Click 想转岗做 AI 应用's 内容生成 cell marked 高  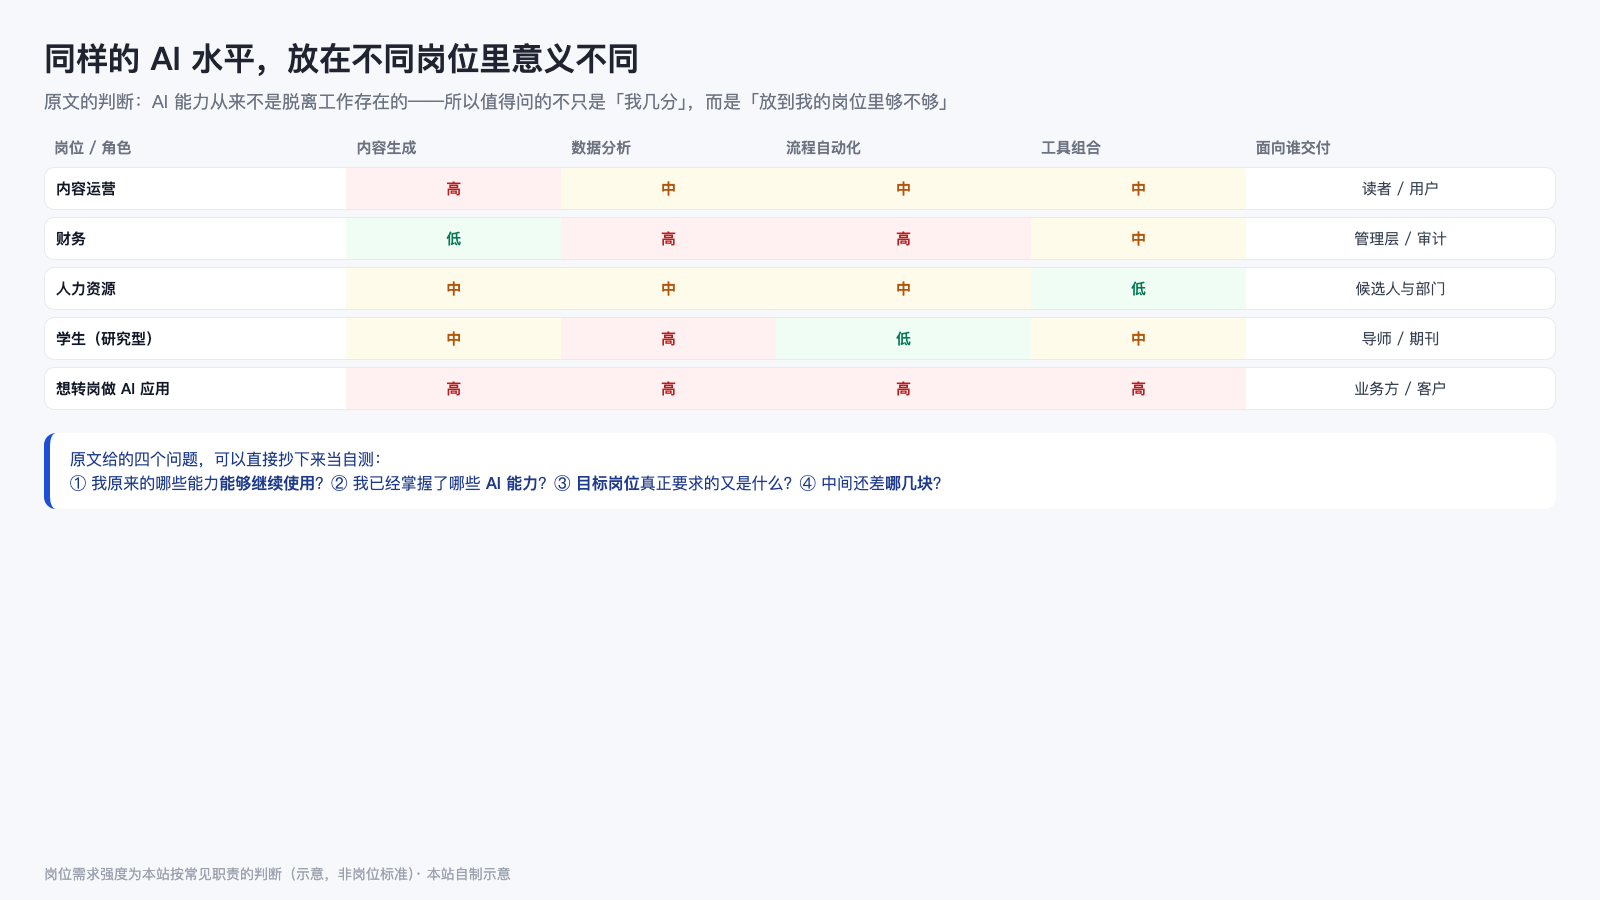[x=454, y=389]
